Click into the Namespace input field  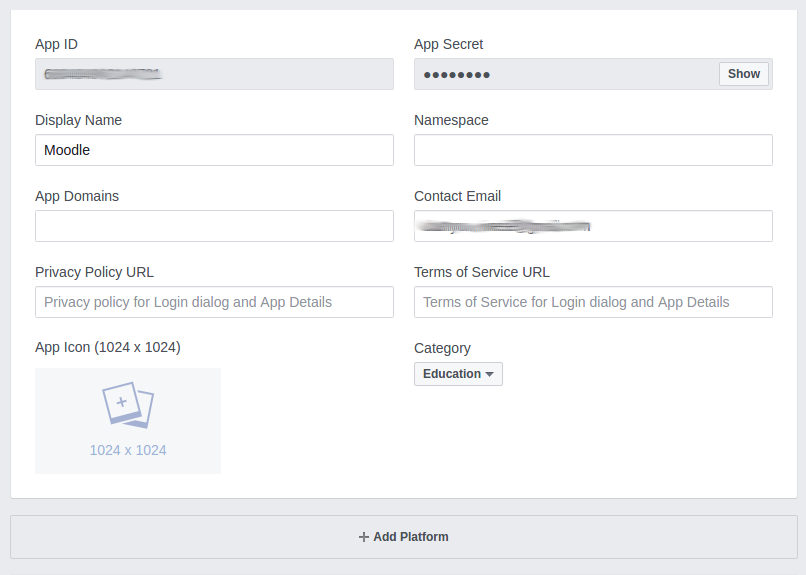coord(593,150)
